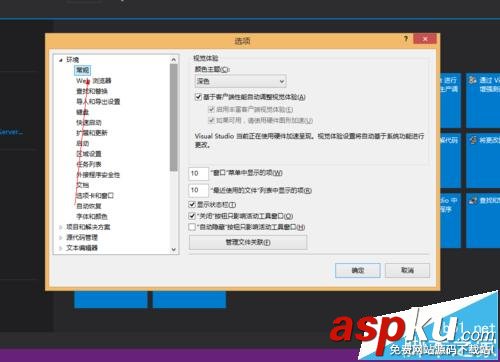The width and height of the screenshot is (500, 362).
Task: Click the 取消 button
Action: (x=407, y=270)
